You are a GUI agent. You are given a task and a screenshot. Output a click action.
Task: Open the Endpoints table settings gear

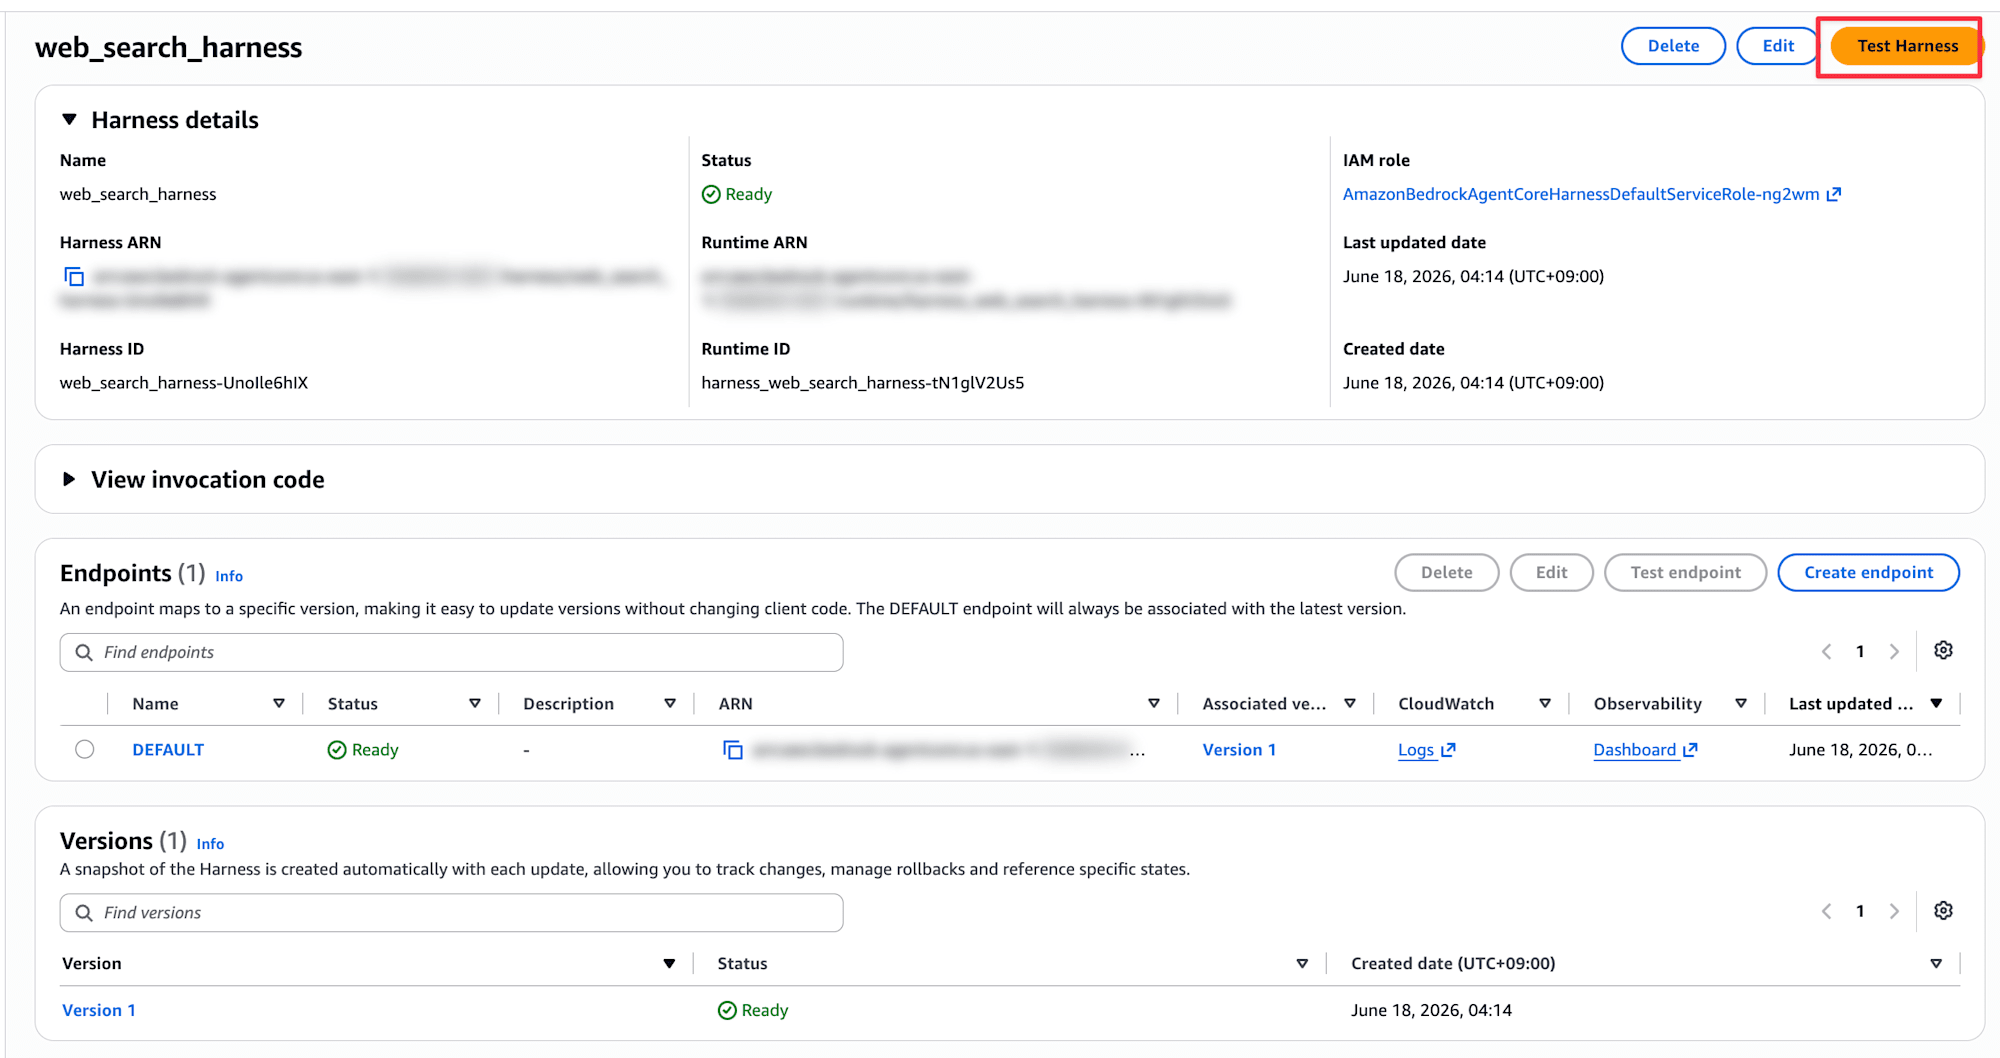click(x=1943, y=651)
